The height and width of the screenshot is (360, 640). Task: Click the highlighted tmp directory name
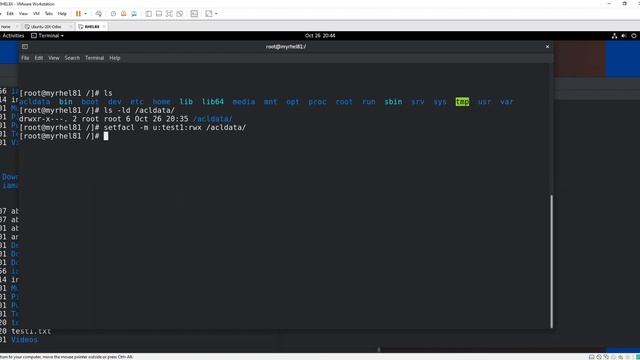(x=462, y=102)
